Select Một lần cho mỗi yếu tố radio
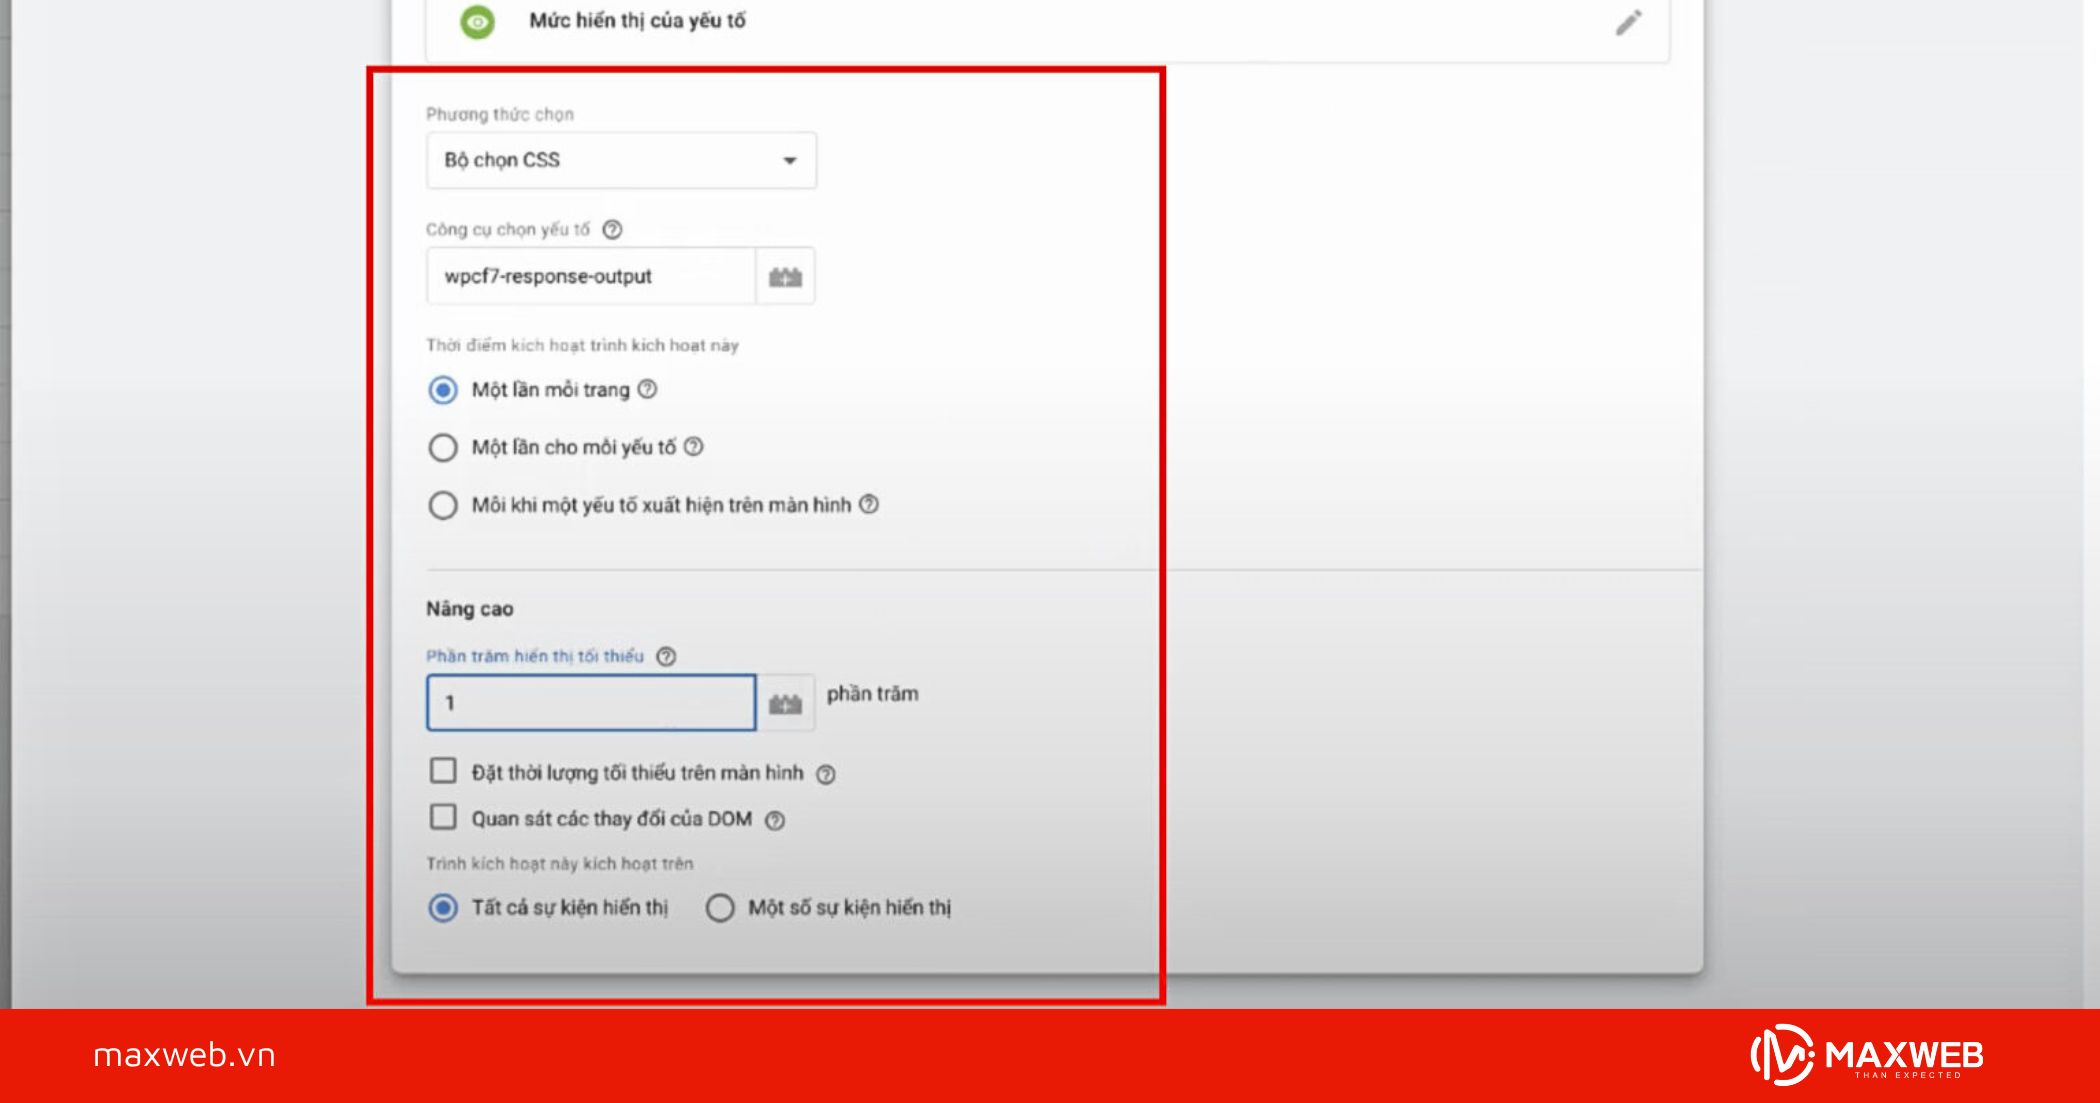The image size is (2100, 1103). 443,447
